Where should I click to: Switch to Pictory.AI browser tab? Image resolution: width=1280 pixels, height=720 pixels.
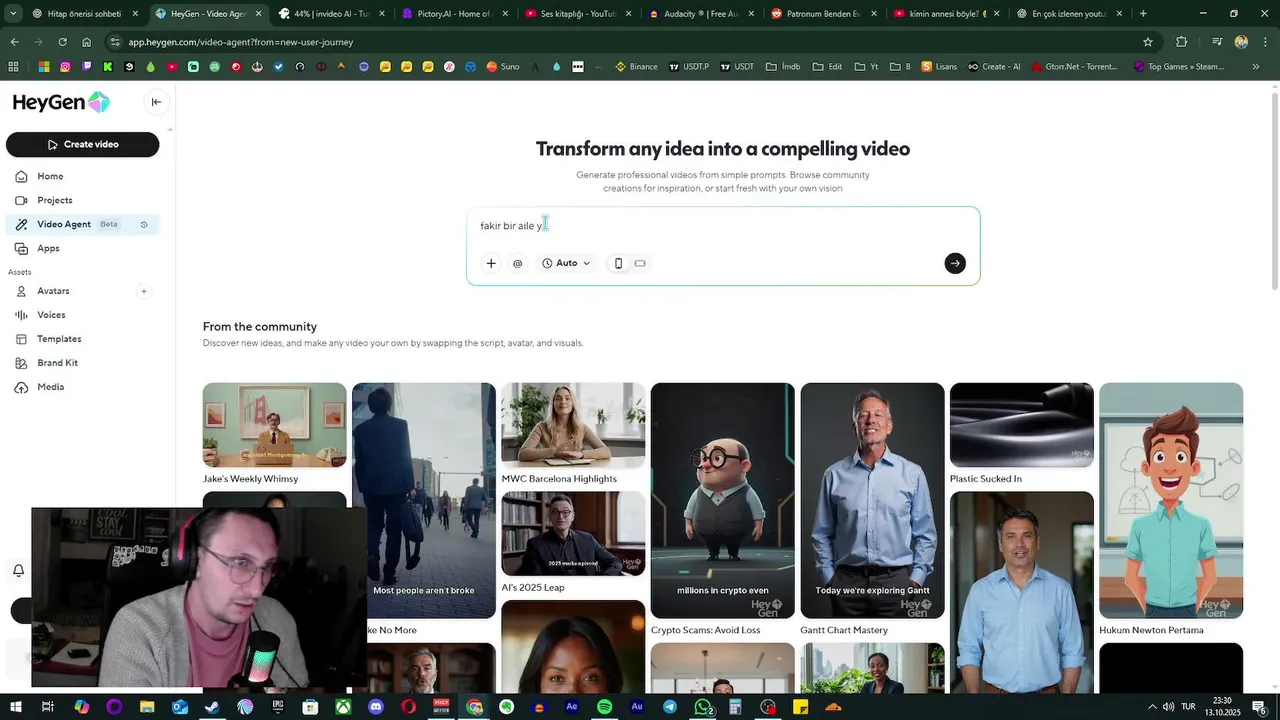[452, 14]
